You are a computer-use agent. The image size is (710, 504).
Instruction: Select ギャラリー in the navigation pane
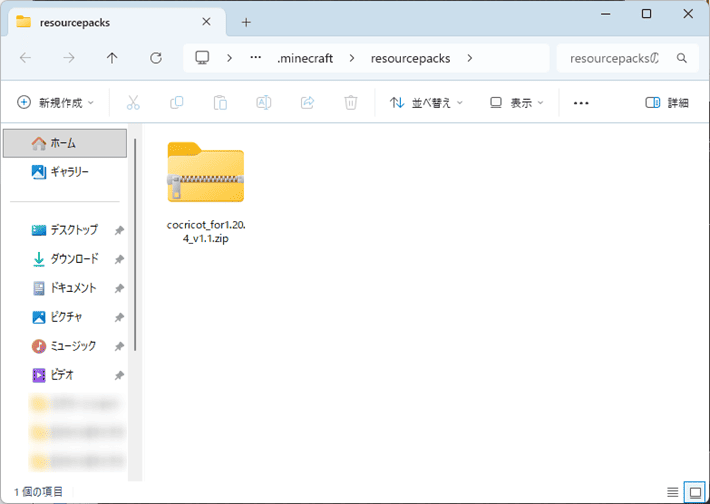point(65,172)
